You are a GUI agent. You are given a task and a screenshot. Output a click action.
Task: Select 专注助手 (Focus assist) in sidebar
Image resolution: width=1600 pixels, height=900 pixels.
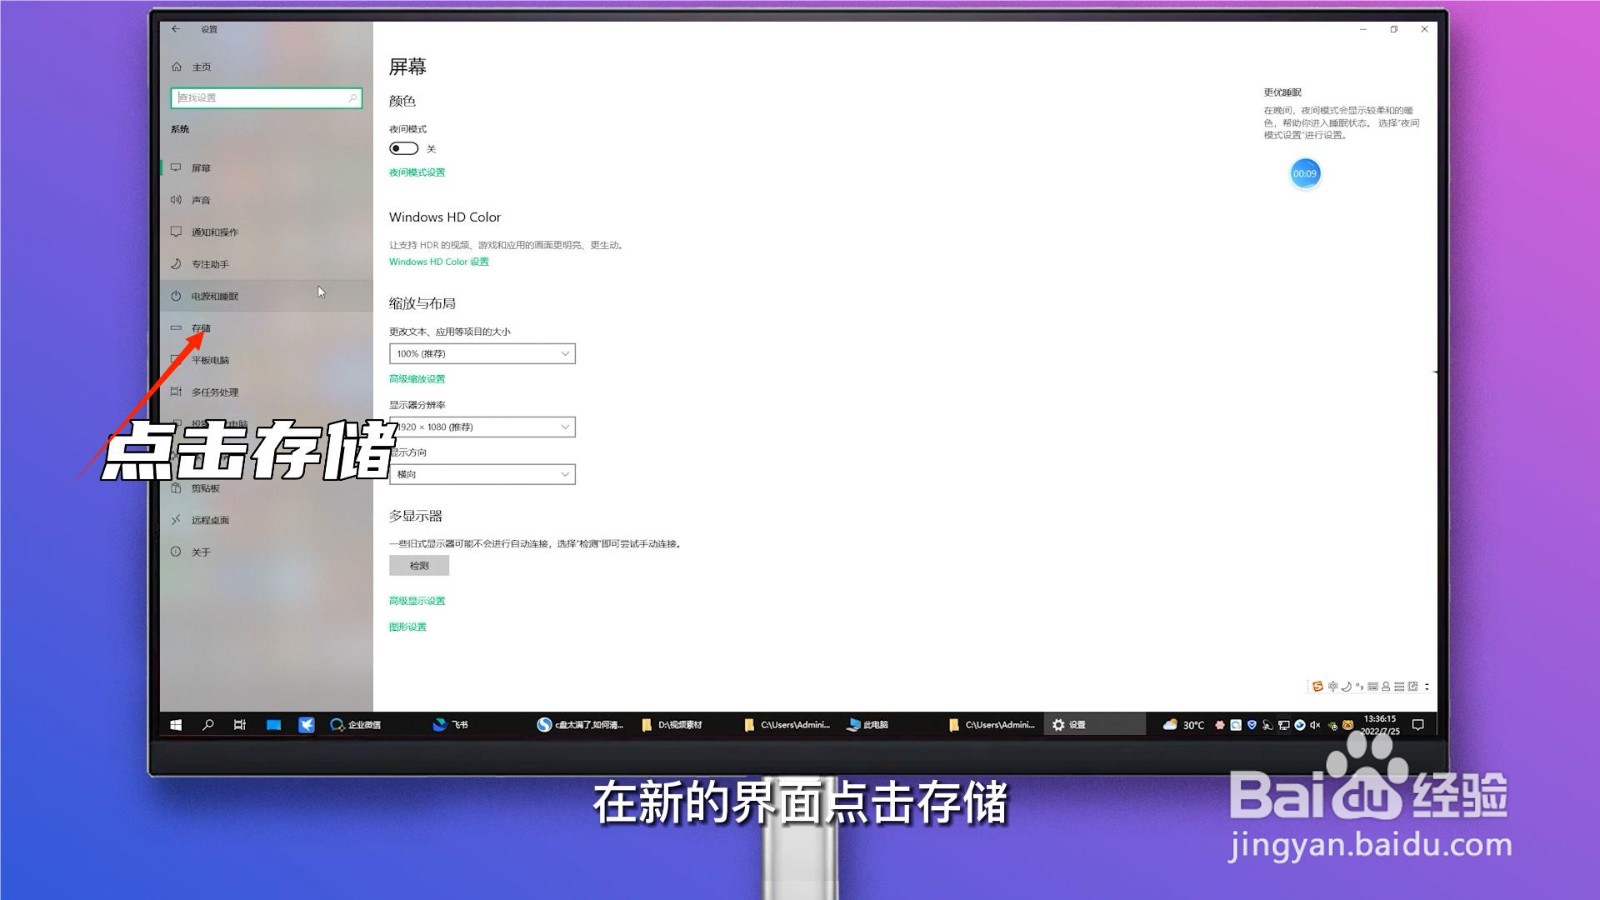(x=207, y=264)
